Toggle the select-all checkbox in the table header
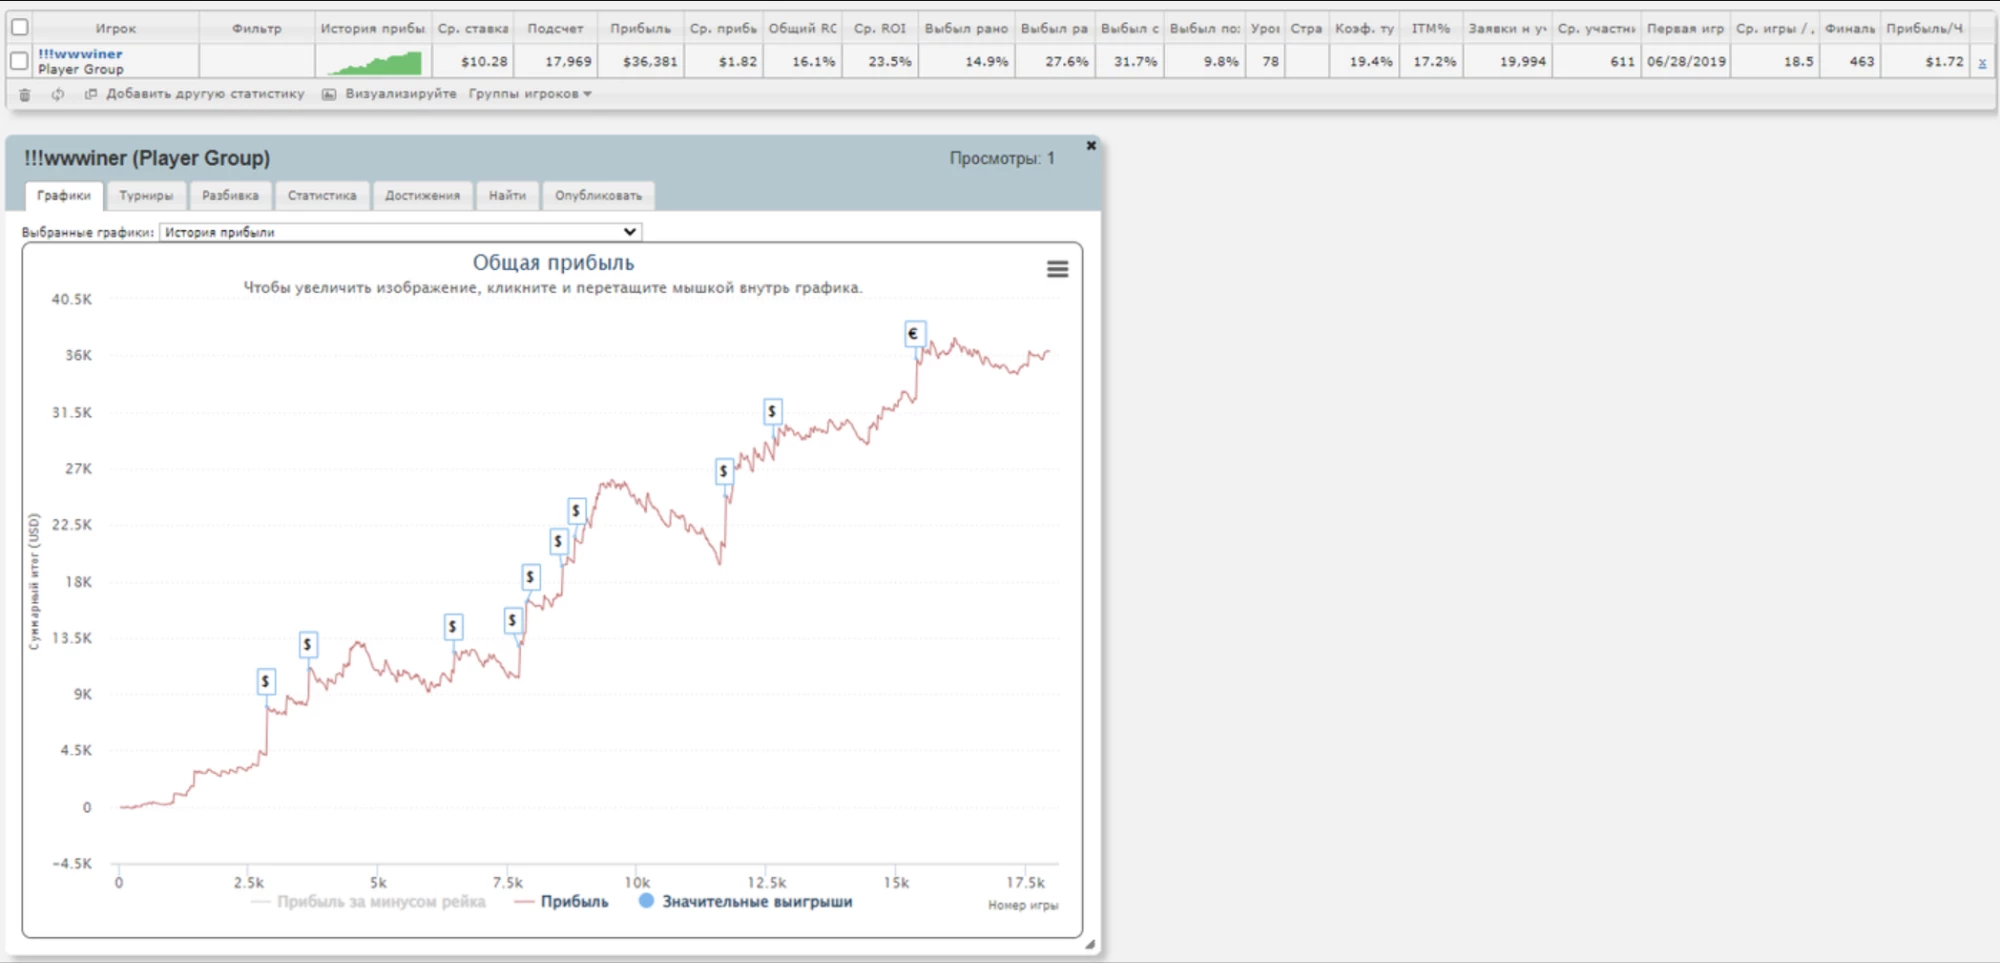This screenshot has width=2000, height=963. point(19,27)
